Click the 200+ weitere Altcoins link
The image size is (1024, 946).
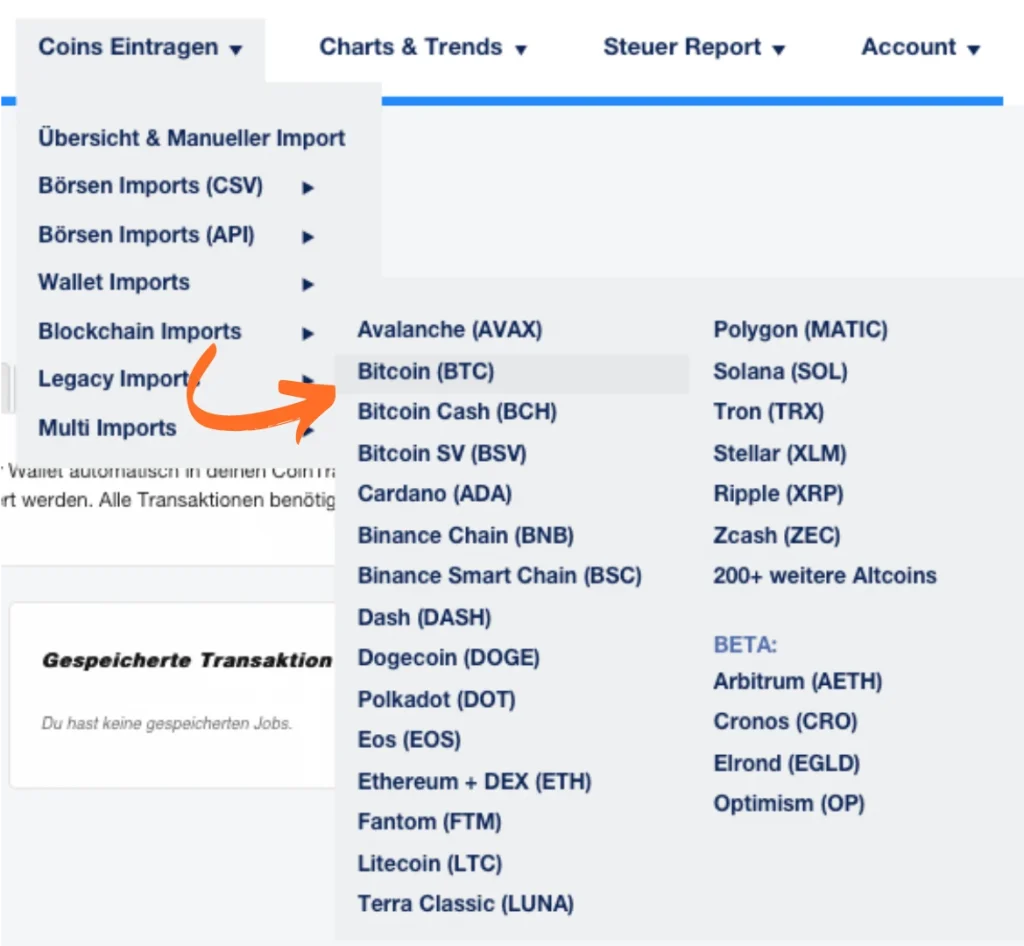pyautogui.click(x=824, y=576)
